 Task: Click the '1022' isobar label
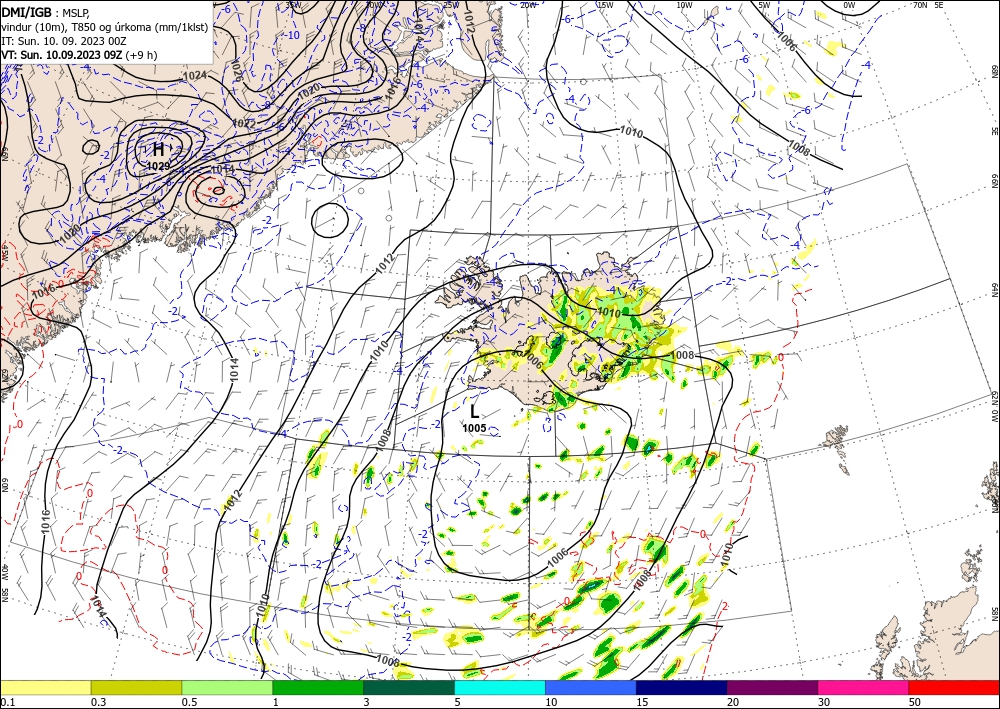pos(244,123)
